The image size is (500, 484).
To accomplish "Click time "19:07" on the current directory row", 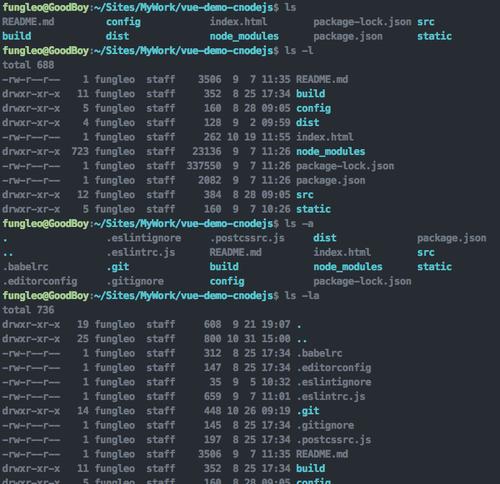I will [276, 324].
